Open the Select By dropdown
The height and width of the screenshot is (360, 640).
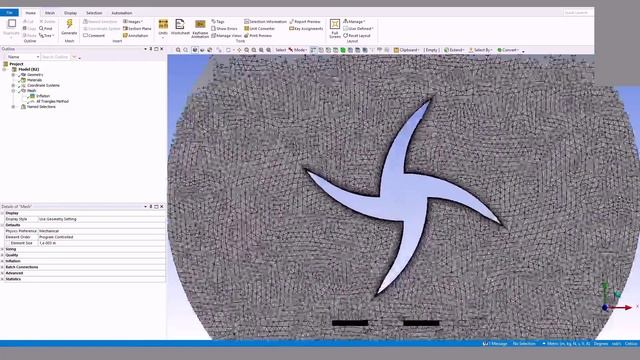(x=480, y=50)
